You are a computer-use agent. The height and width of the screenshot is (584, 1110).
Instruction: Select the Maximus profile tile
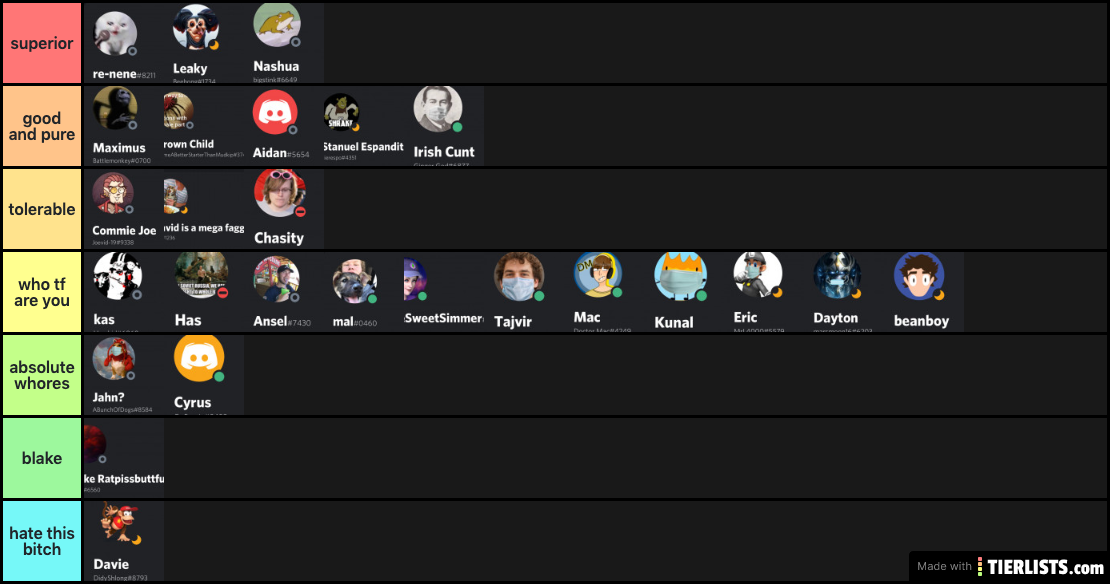tap(123, 126)
